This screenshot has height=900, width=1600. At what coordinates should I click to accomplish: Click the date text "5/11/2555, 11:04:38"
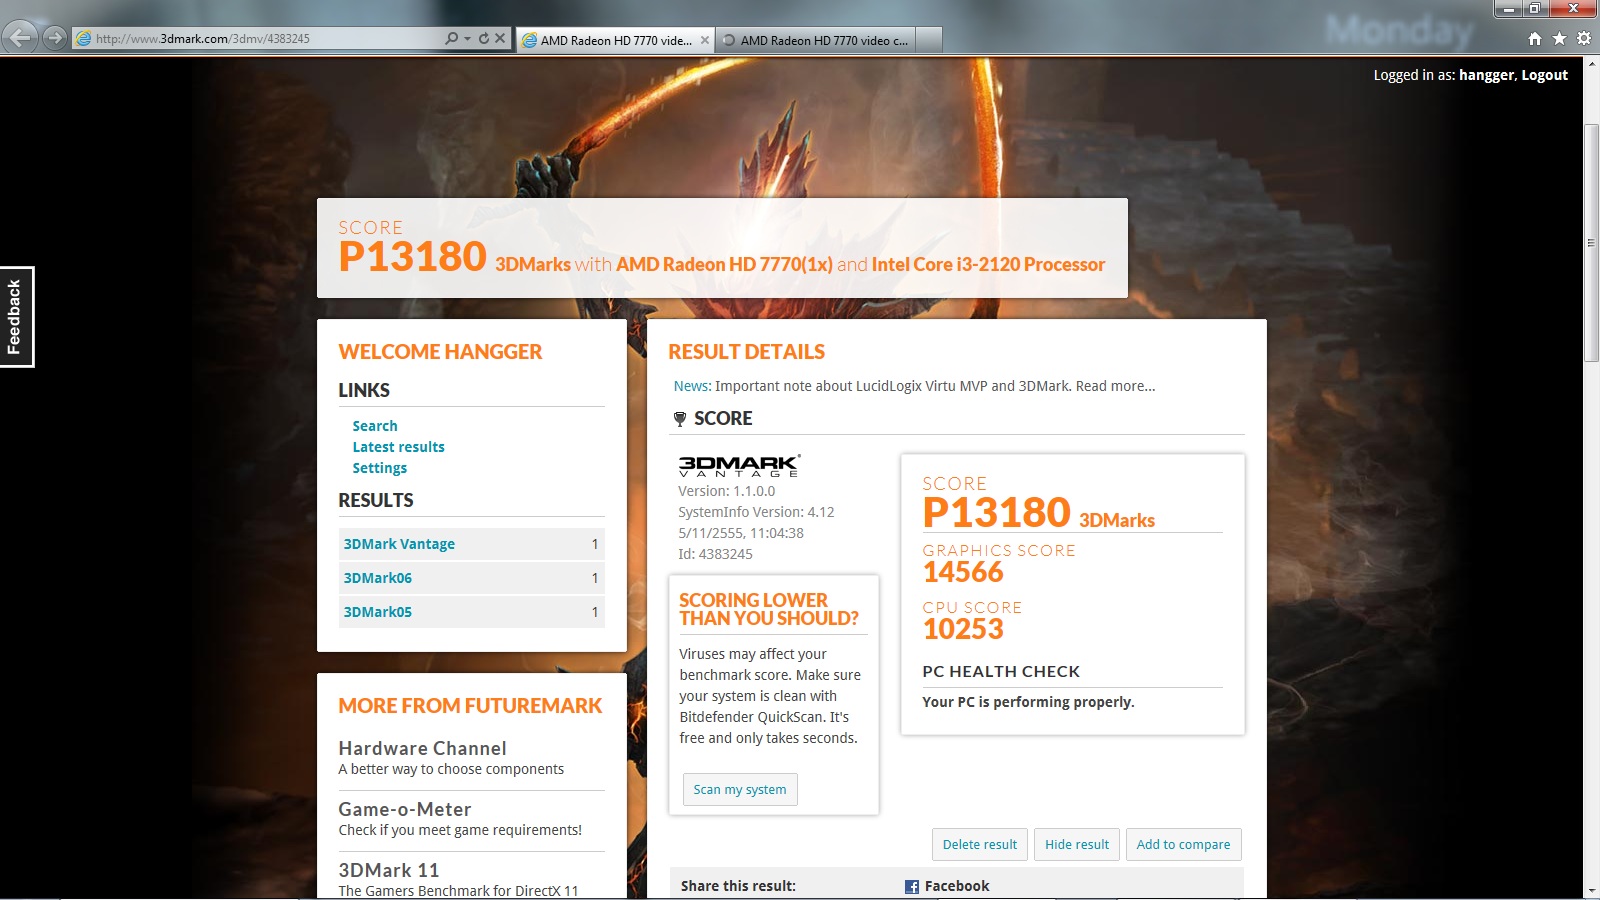(741, 533)
